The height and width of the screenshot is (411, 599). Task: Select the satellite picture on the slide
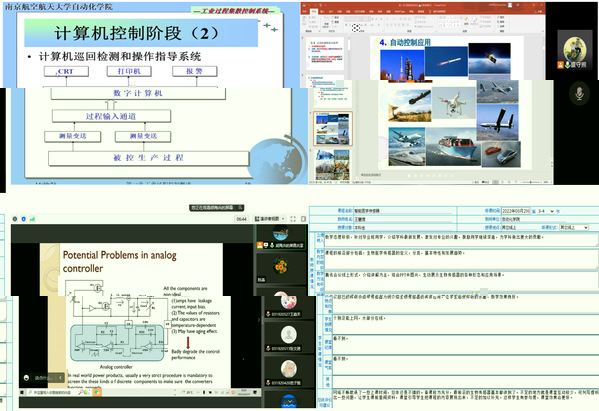(489, 58)
